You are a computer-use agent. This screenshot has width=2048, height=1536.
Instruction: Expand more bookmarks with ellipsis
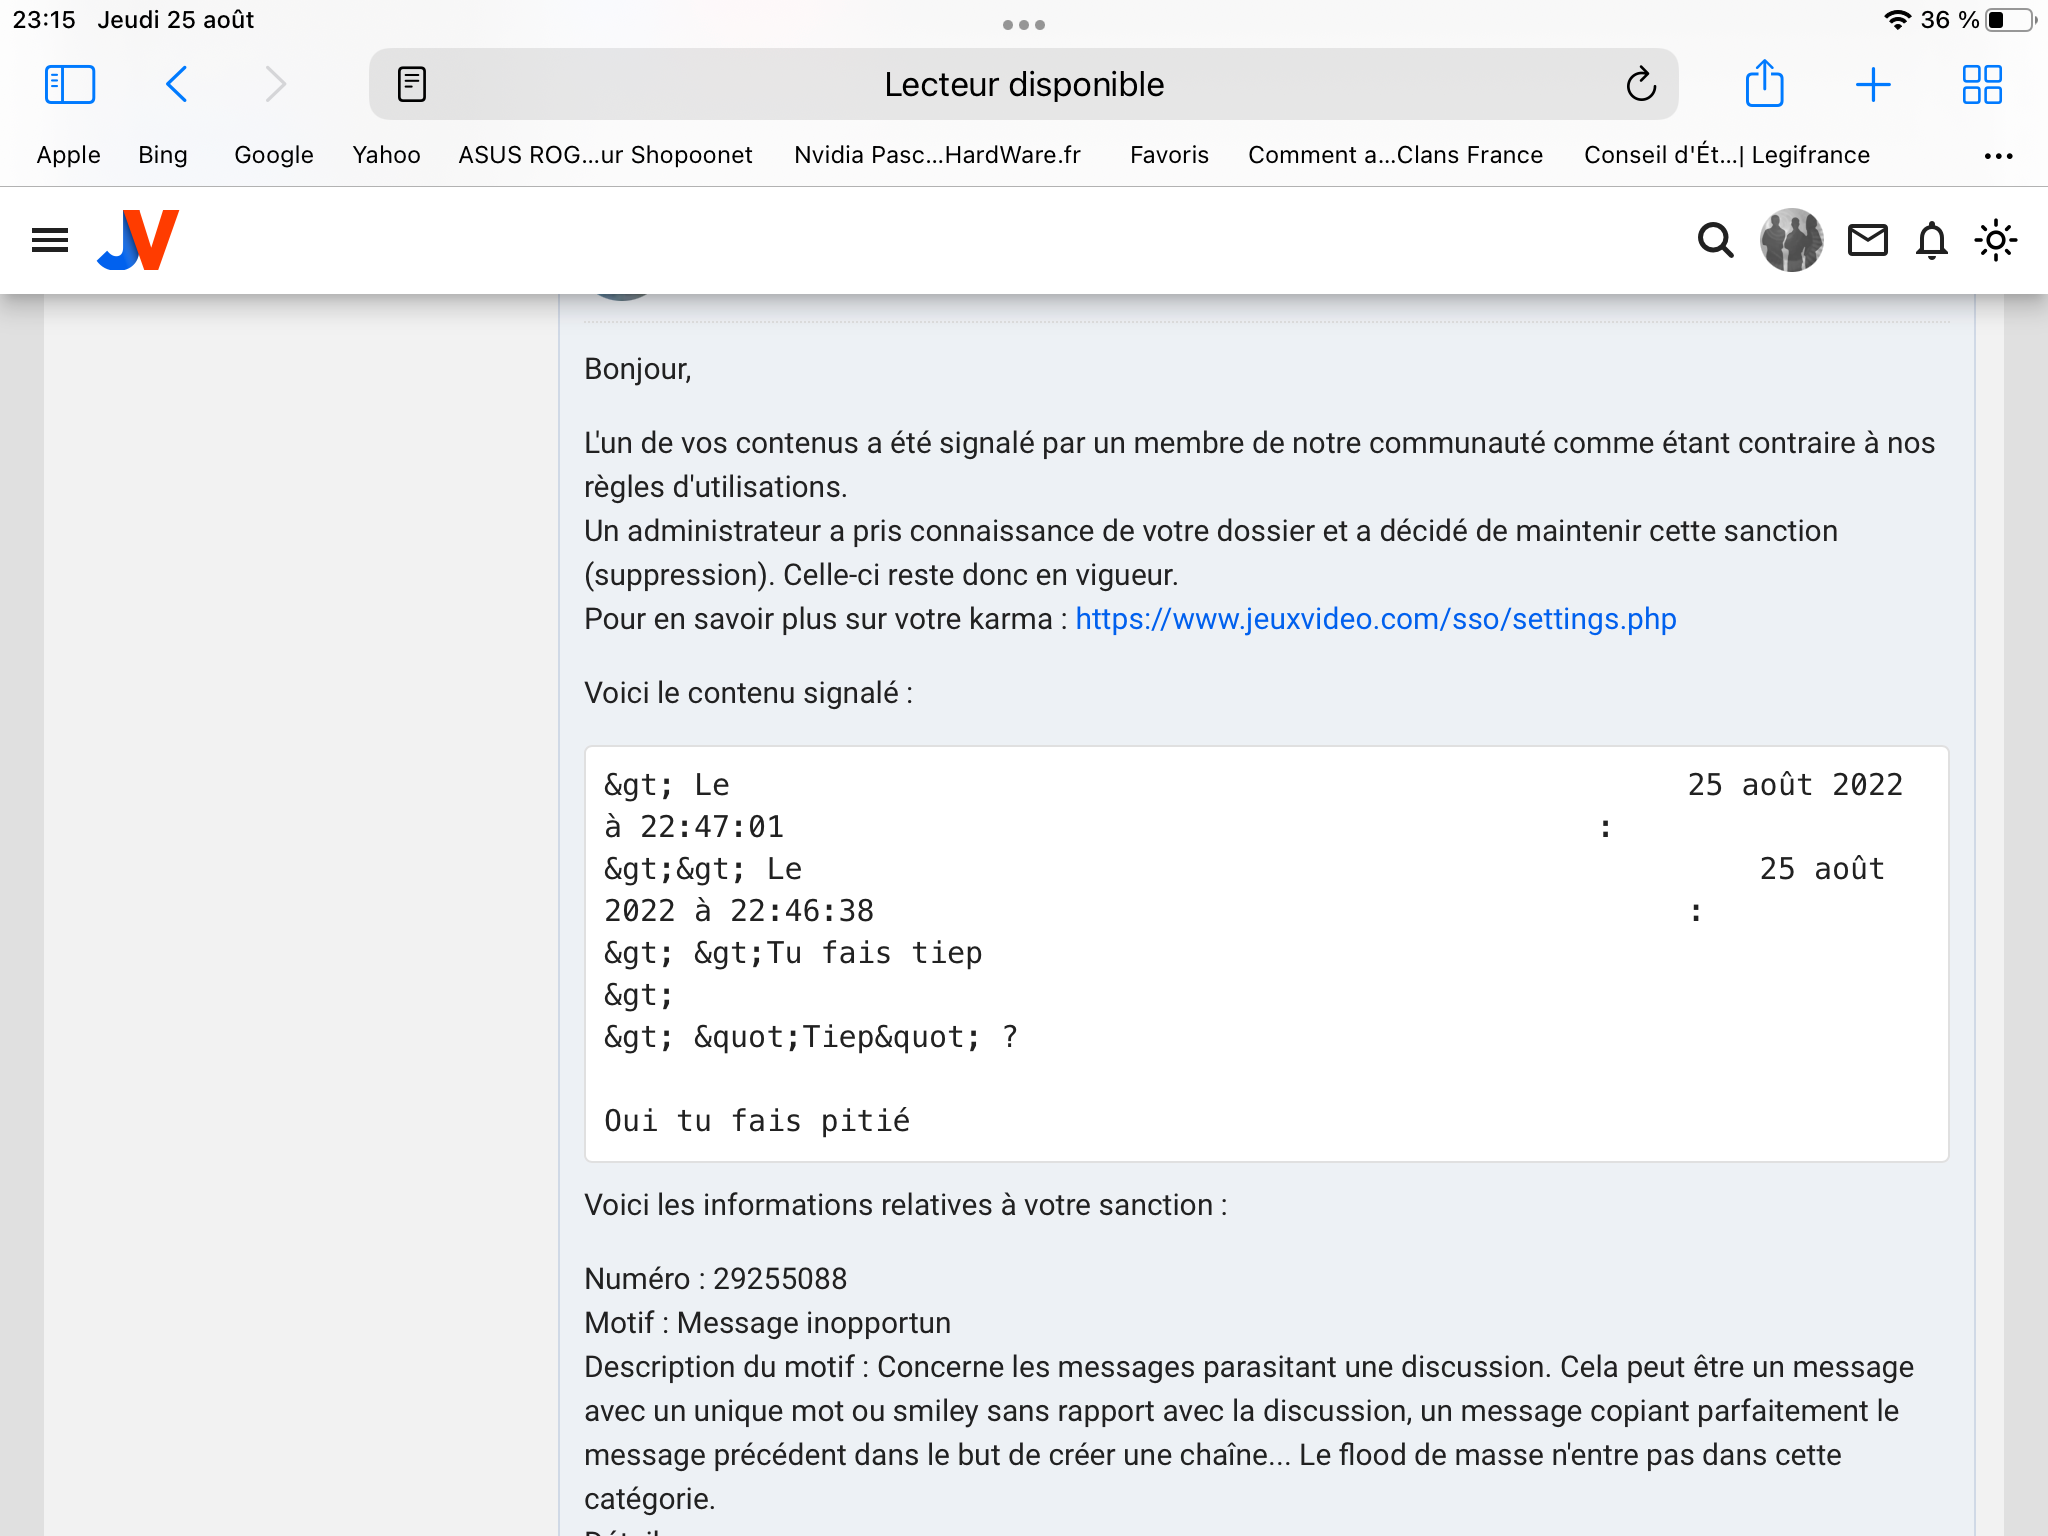1998,156
